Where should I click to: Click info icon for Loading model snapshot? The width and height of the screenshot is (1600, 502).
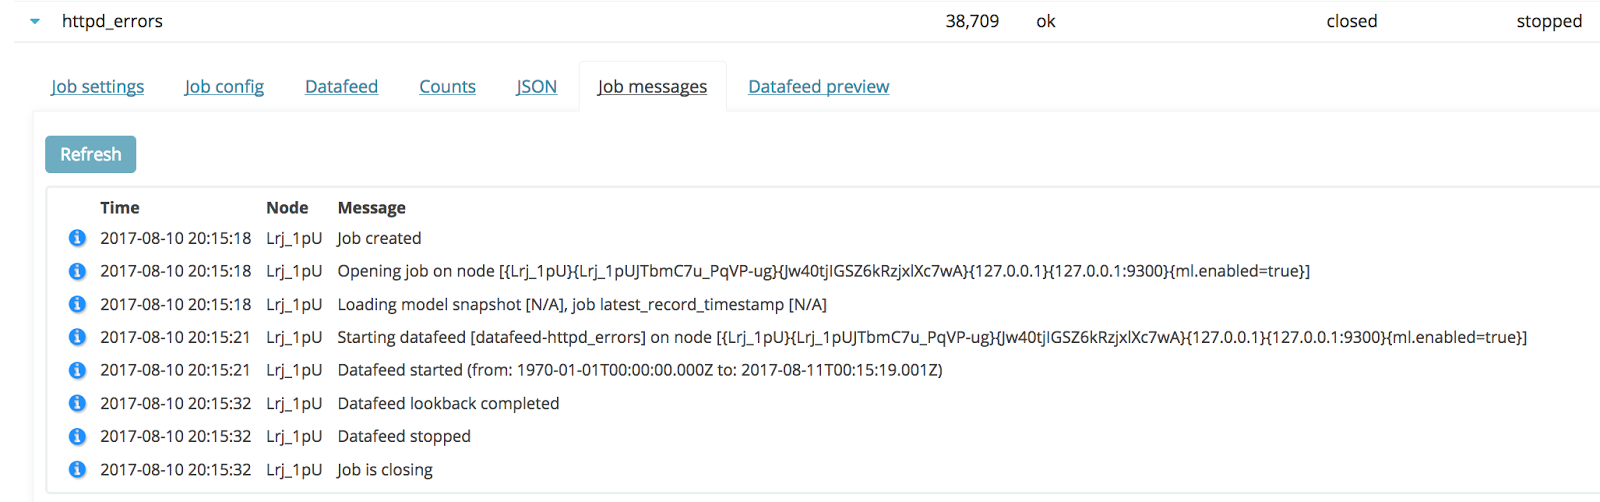tap(77, 304)
